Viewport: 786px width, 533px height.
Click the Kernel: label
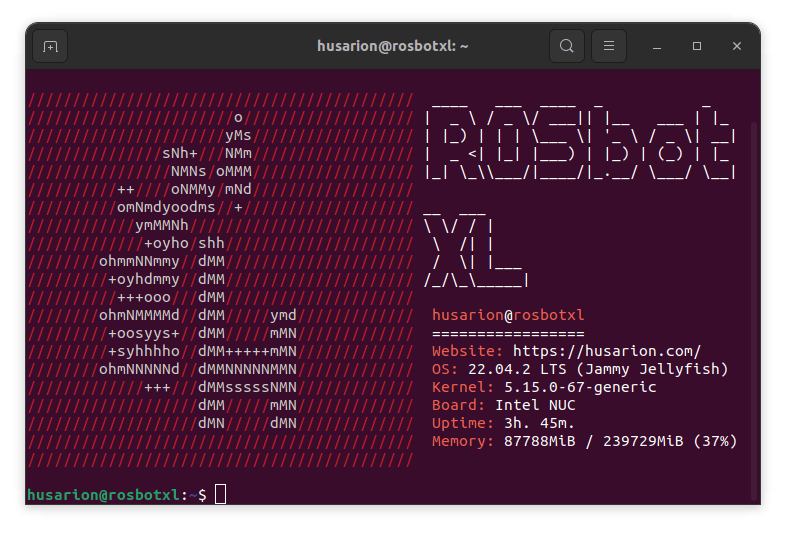pyautogui.click(x=463, y=387)
